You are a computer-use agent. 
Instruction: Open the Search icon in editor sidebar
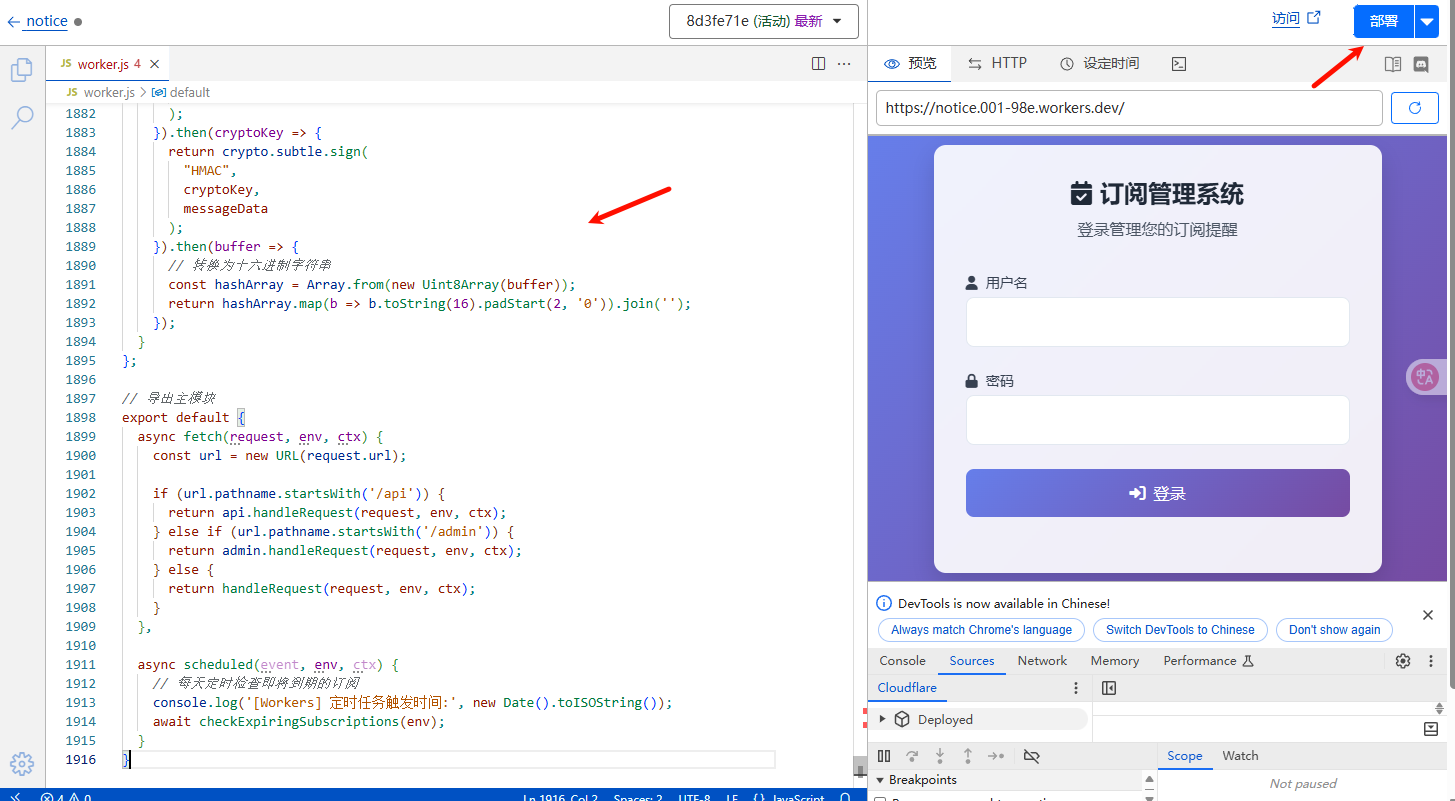pyautogui.click(x=21, y=118)
